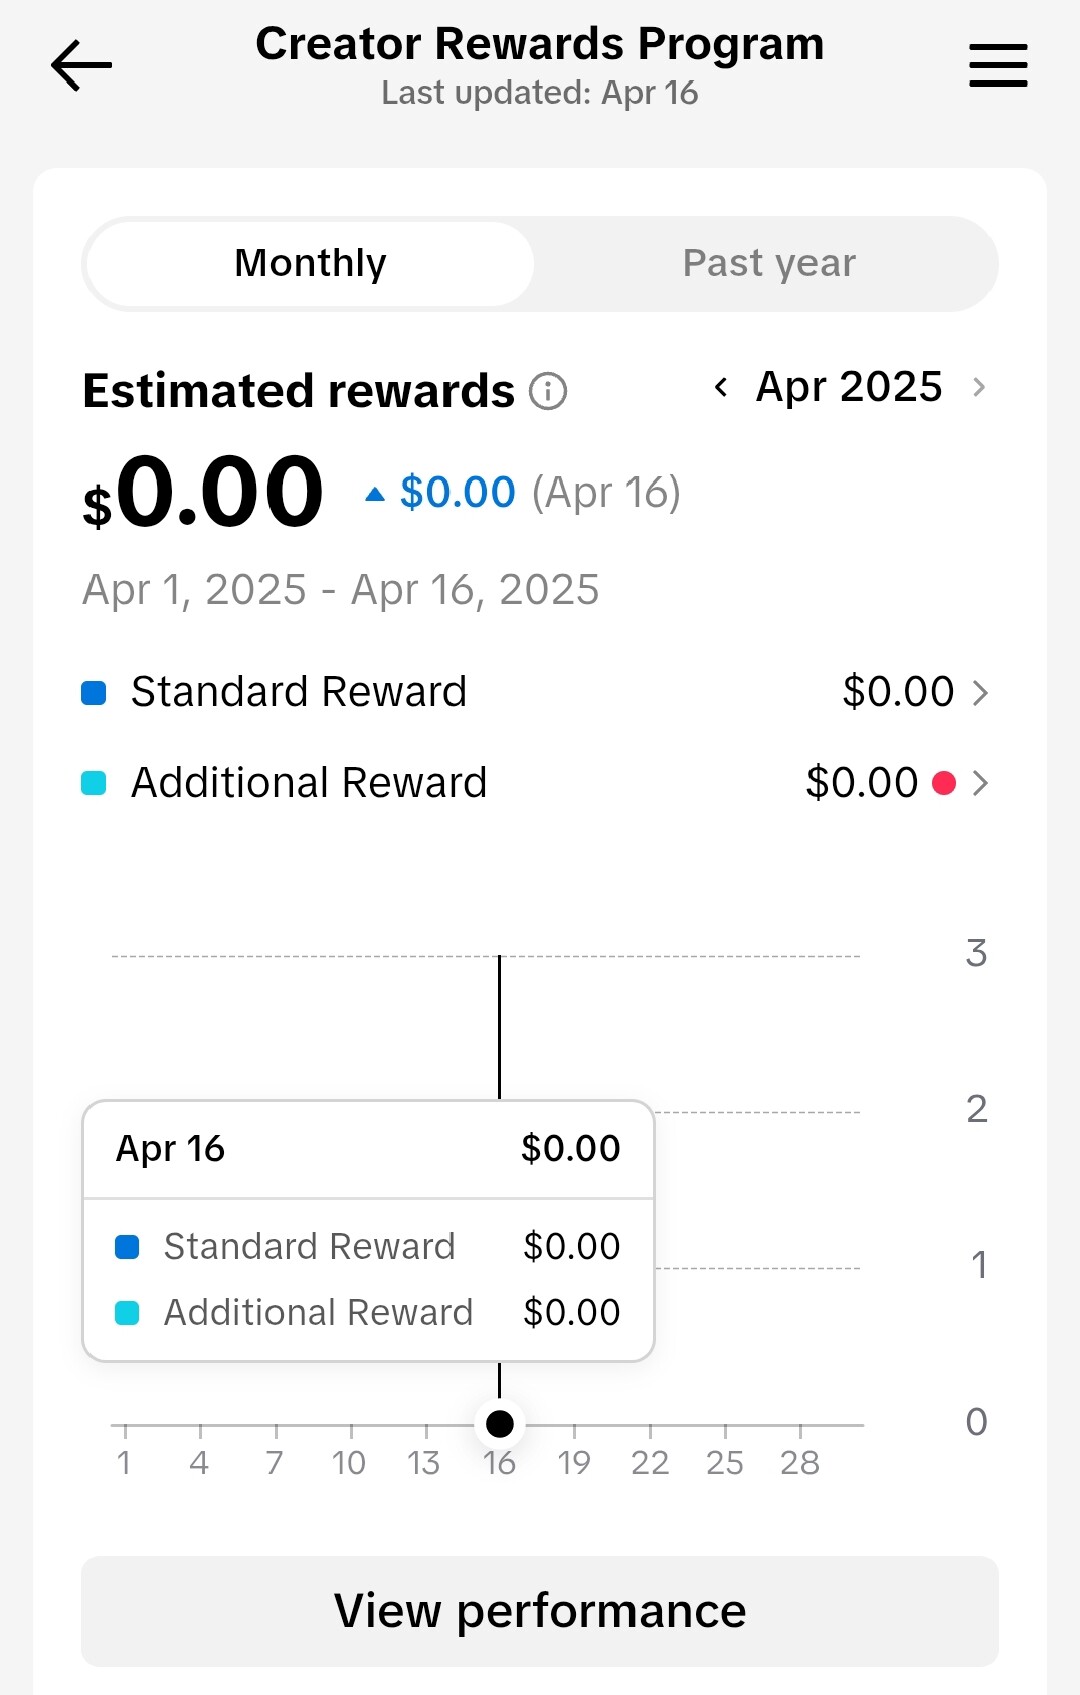Switch to the Monthly tab

click(x=310, y=264)
